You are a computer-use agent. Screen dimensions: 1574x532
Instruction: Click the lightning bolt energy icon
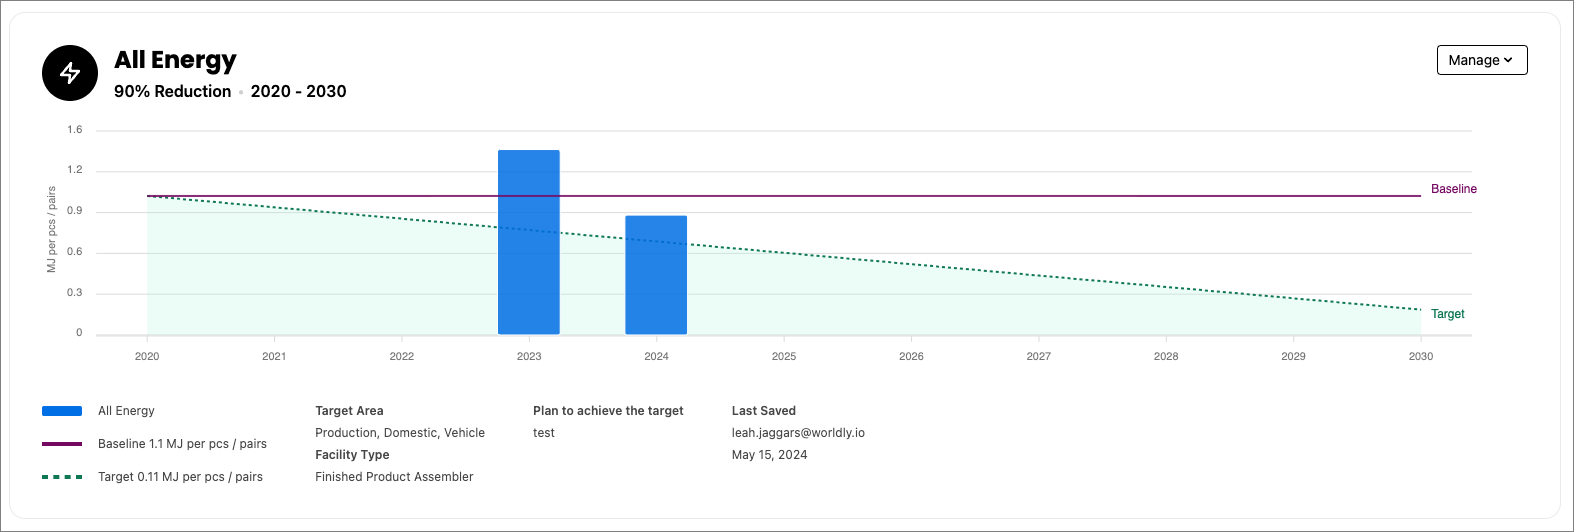tap(70, 73)
